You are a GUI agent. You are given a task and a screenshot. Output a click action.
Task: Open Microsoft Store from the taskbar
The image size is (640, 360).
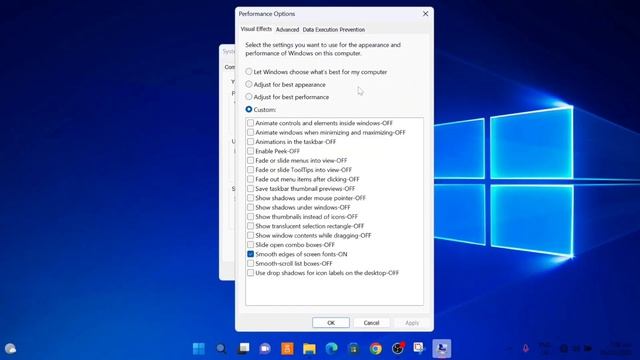[x=353, y=349]
